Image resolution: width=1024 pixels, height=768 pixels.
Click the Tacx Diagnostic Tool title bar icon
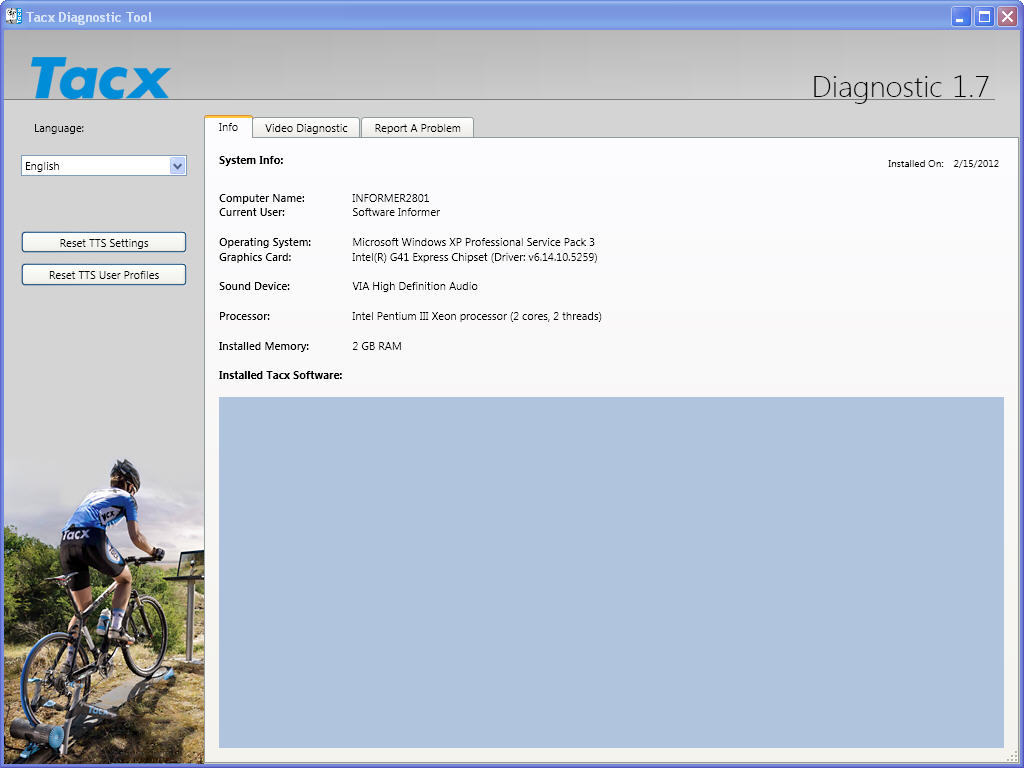point(14,16)
